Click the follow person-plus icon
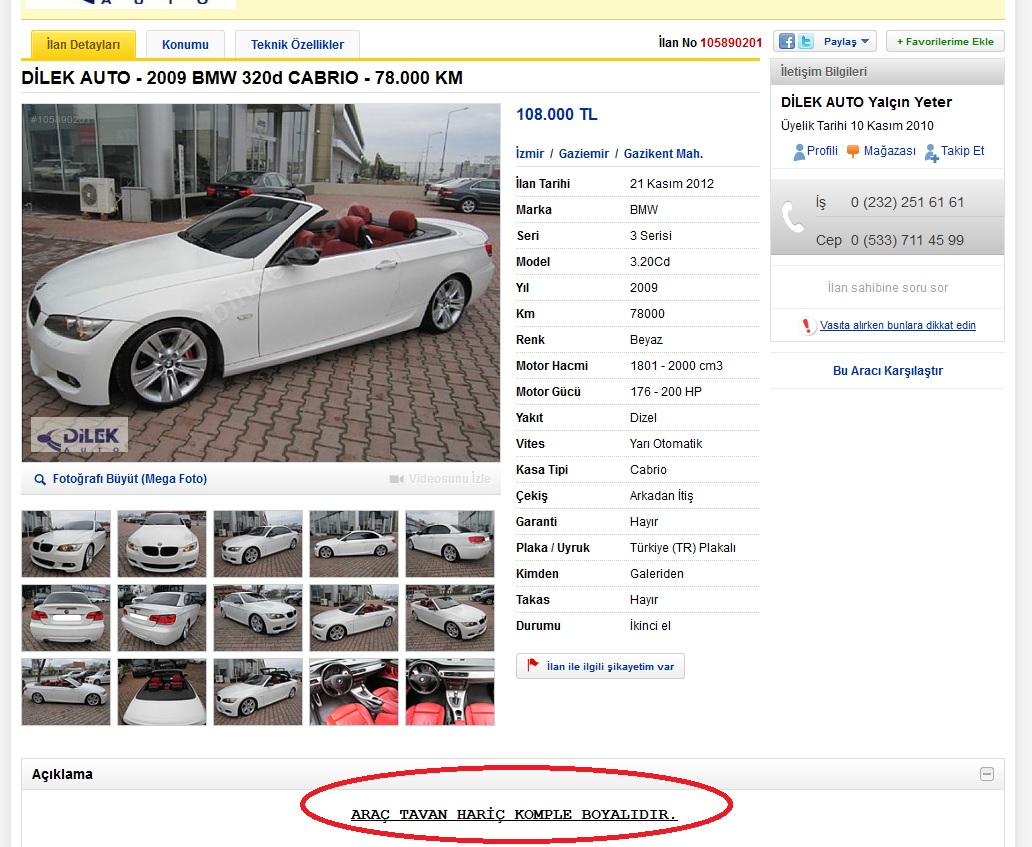The height and width of the screenshot is (847, 1032). [931, 153]
